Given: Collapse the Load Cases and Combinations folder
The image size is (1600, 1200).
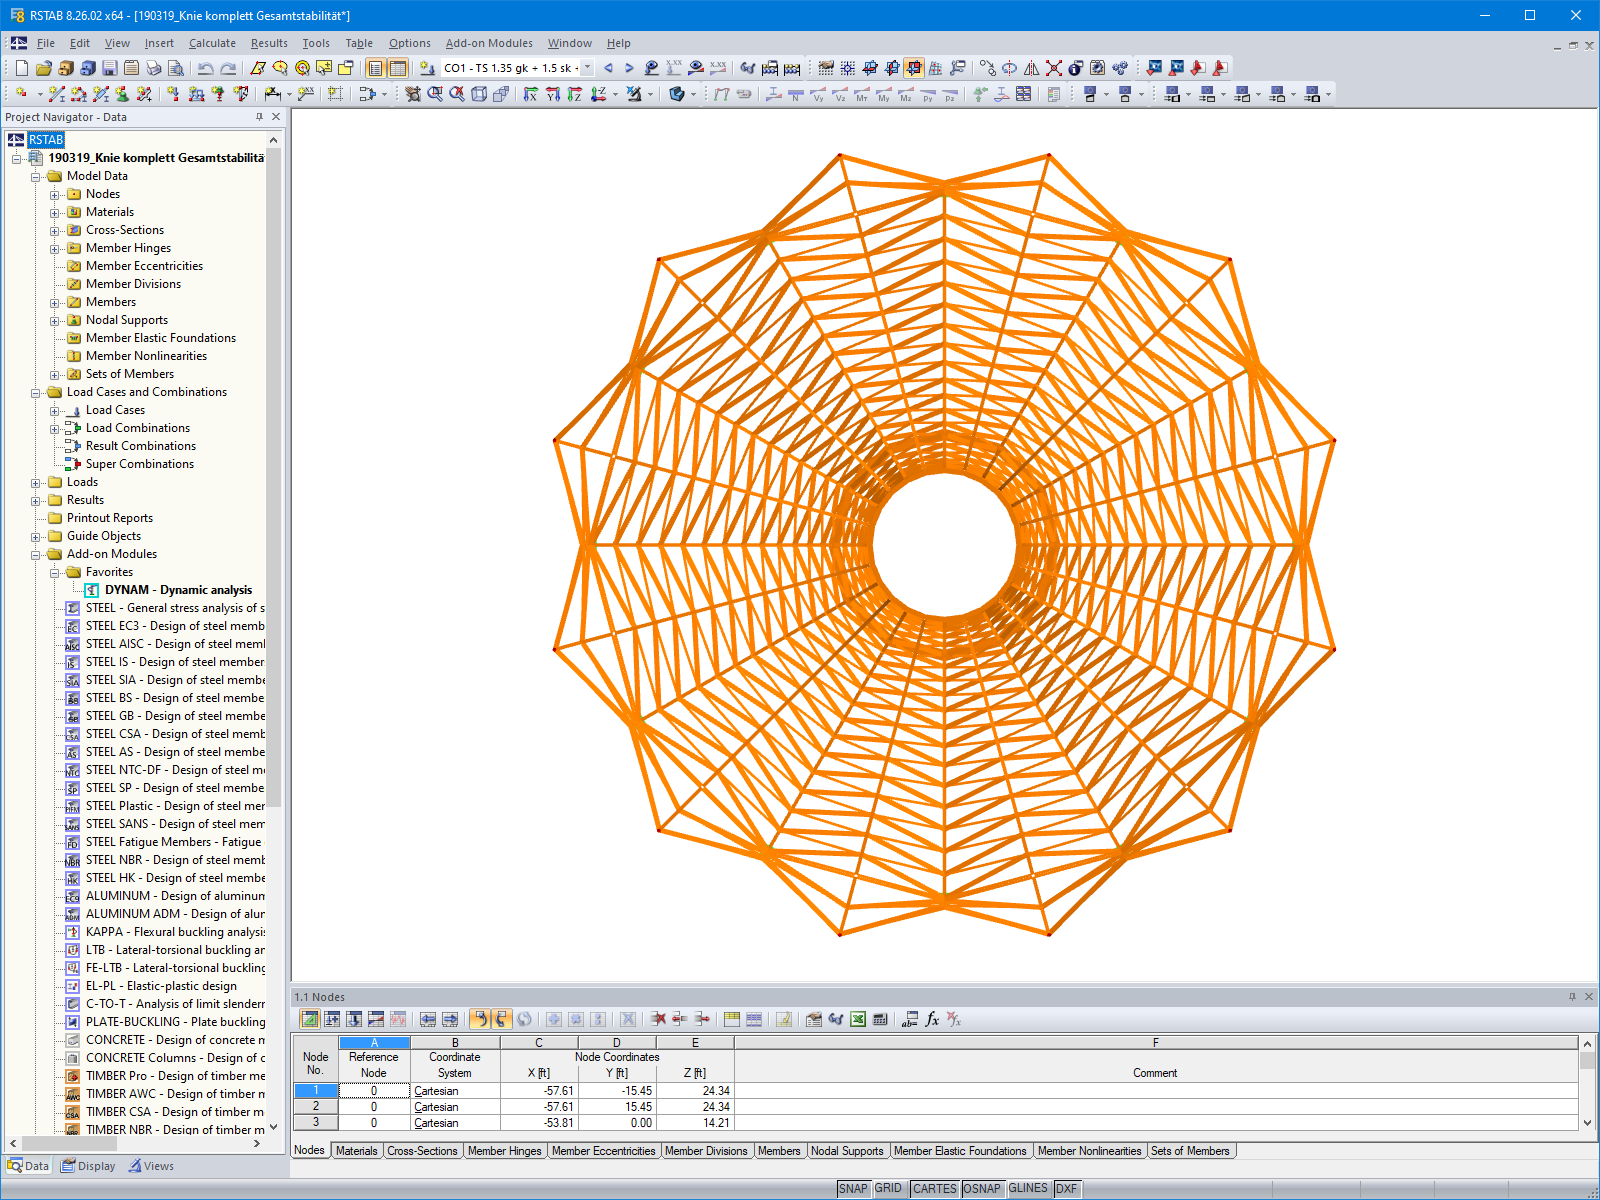Looking at the screenshot, I should [37, 392].
